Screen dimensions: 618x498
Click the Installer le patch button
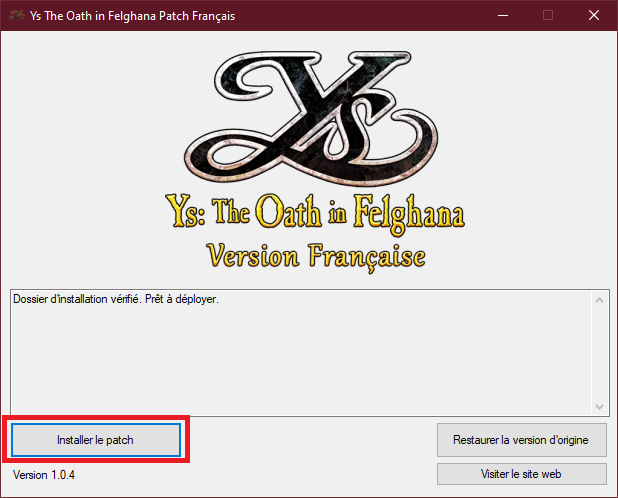point(95,439)
